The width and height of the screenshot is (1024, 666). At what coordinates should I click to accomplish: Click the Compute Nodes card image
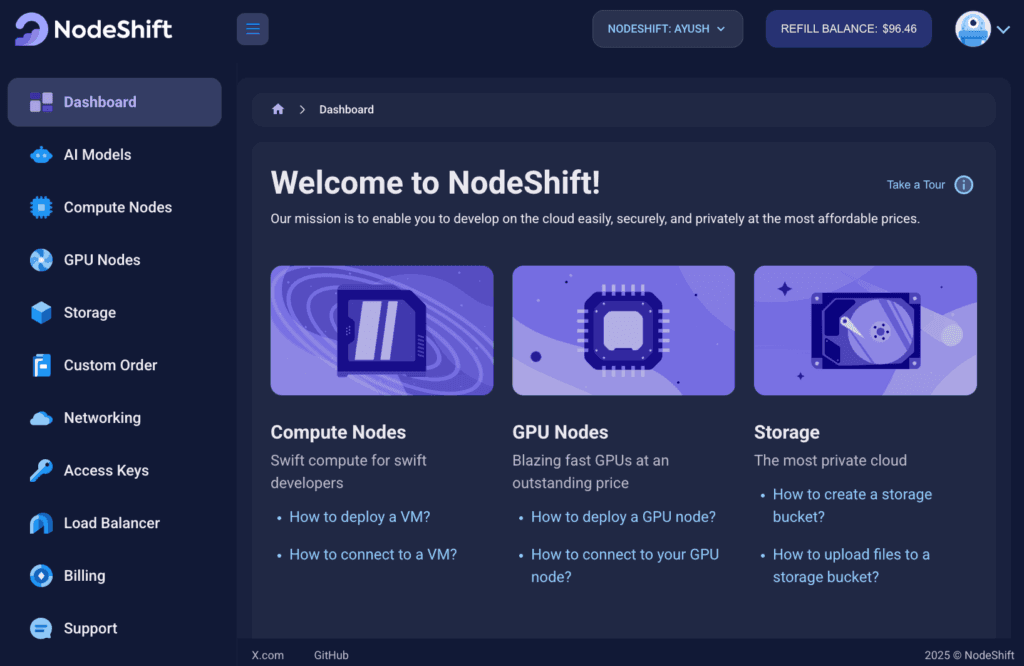pos(382,330)
